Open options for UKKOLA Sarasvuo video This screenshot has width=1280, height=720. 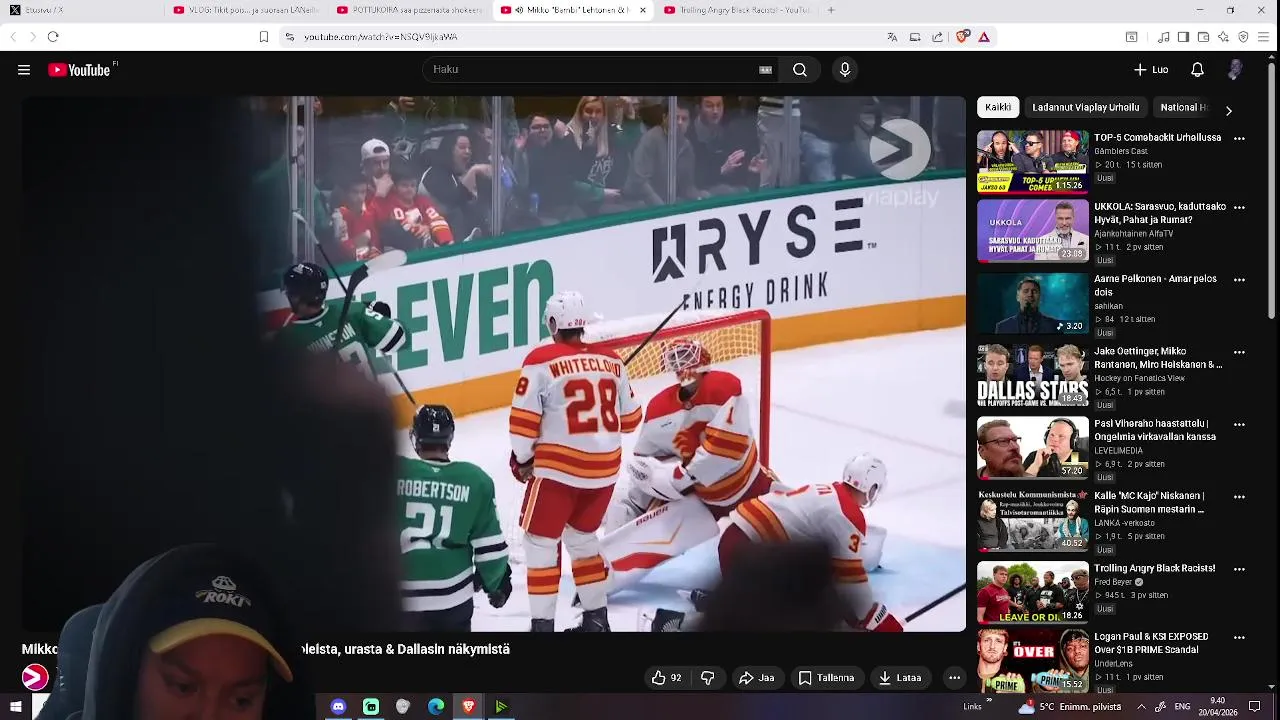1239,208
